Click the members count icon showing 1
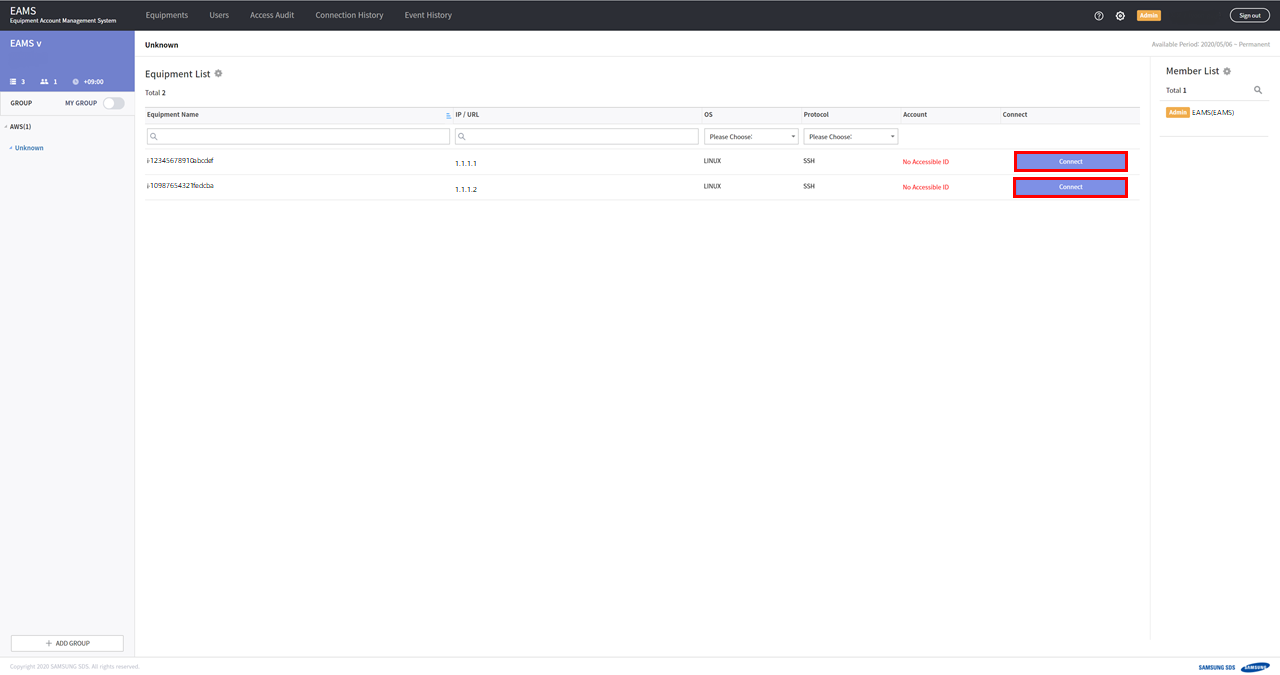The image size is (1280, 675). pos(45,82)
